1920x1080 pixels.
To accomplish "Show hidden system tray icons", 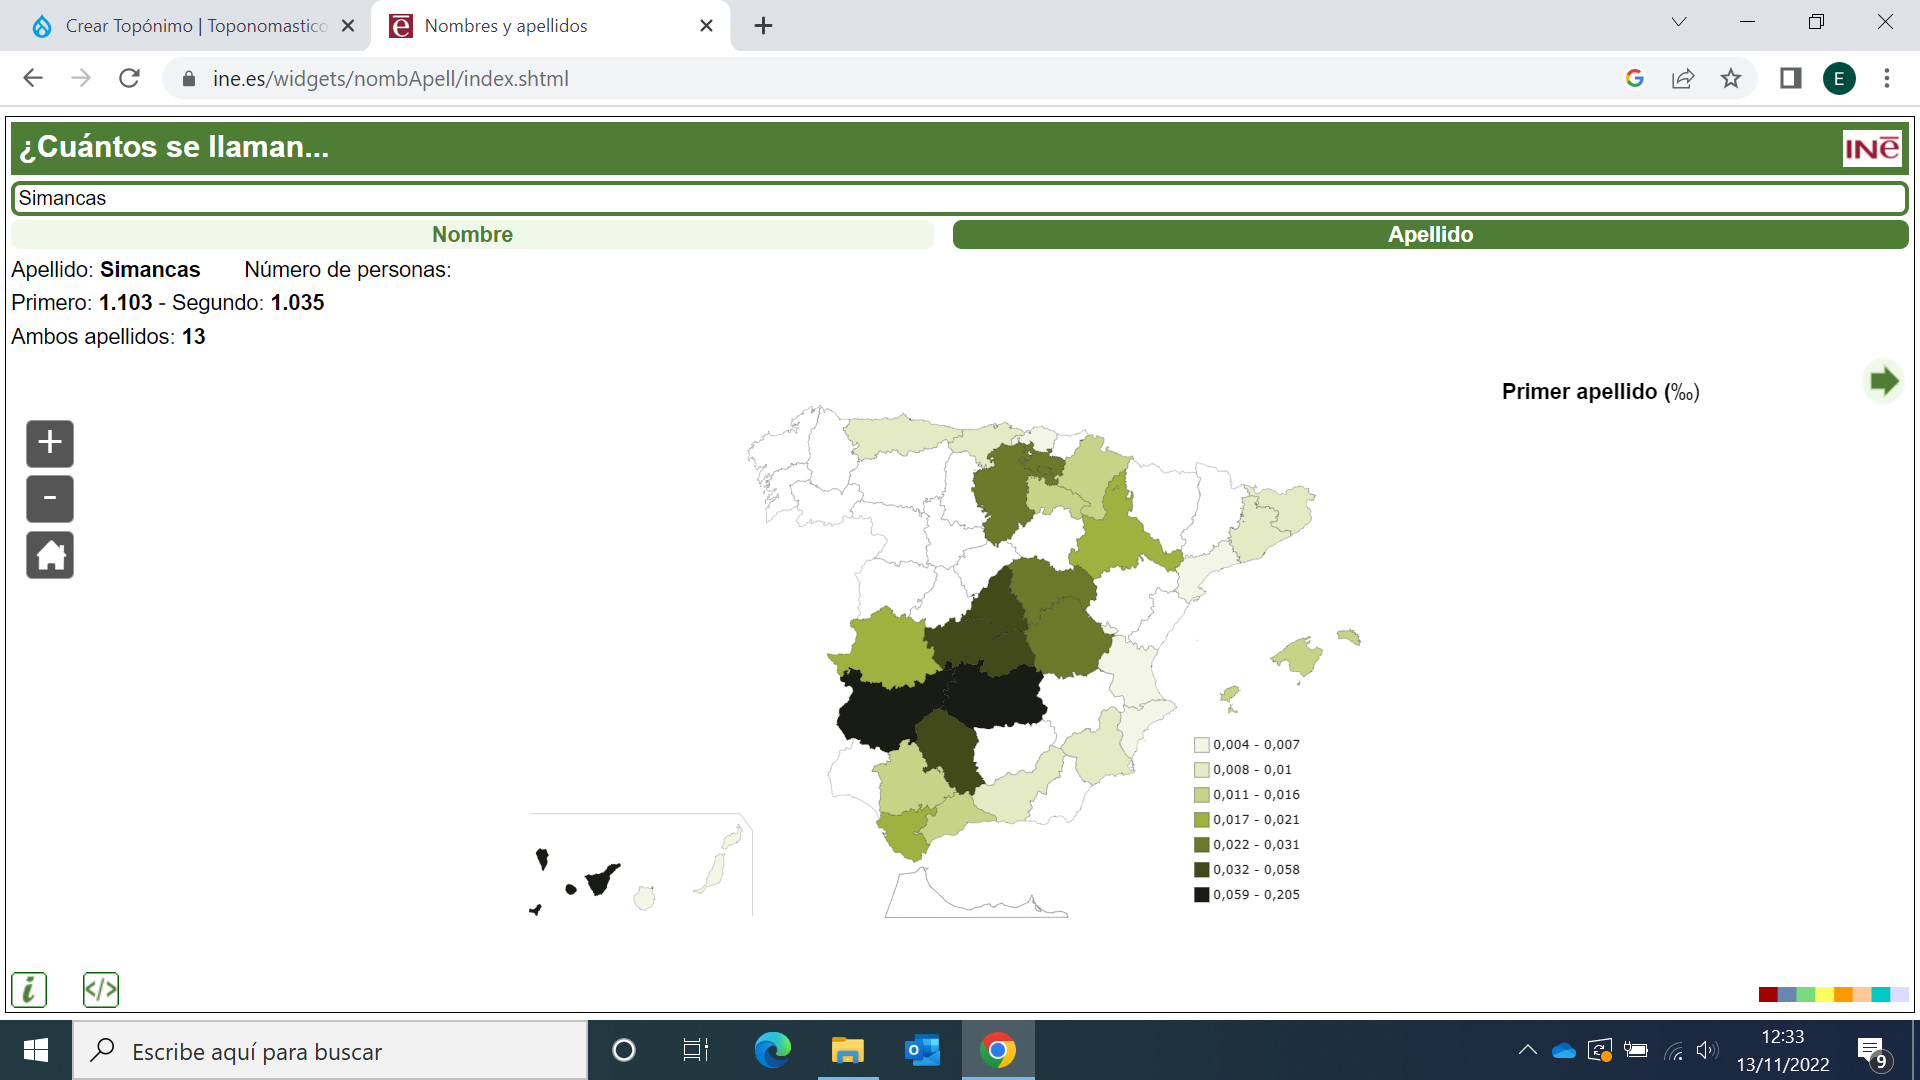I will coord(1527,1050).
